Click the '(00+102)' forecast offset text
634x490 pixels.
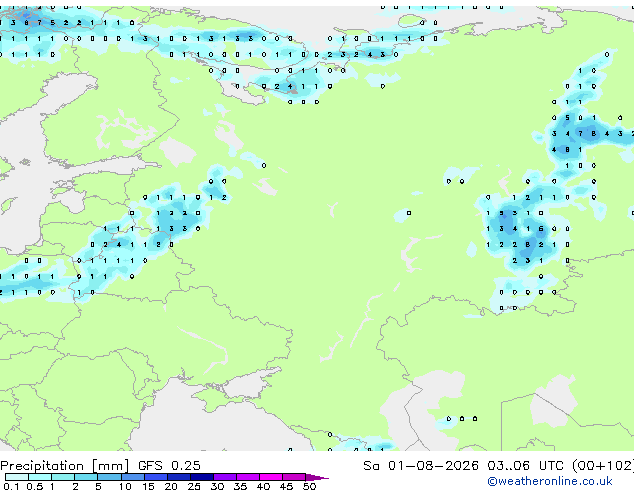click(x=603, y=466)
